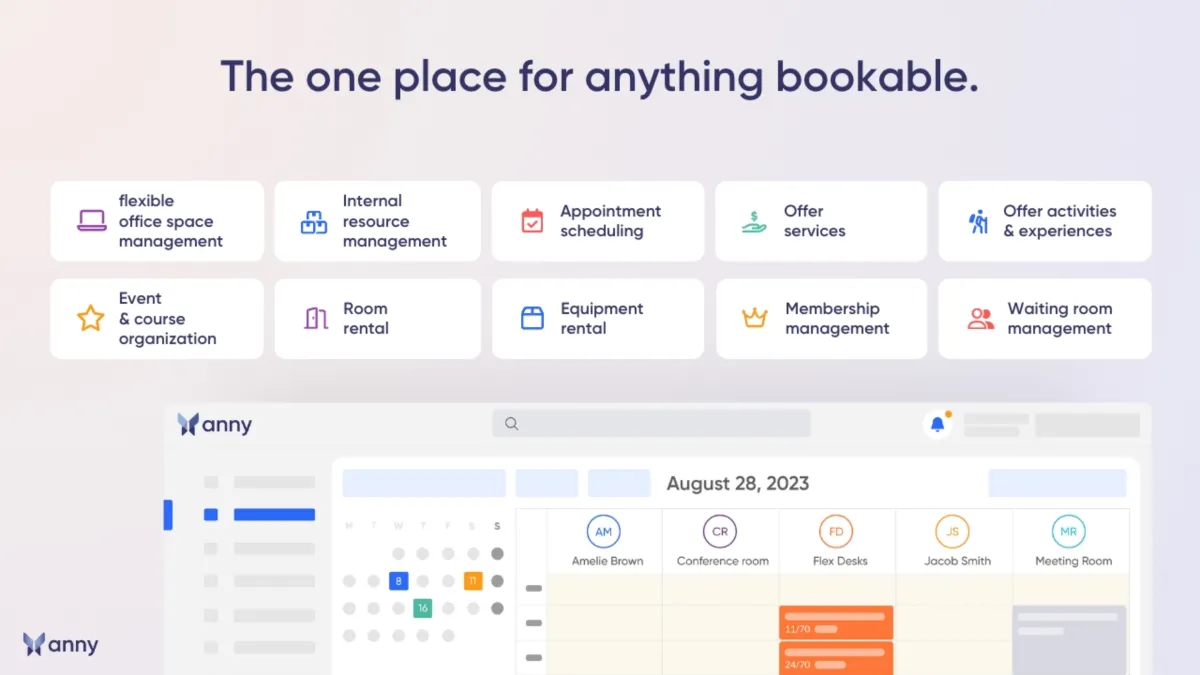Click the August 28, 2023 date heading
Image resolution: width=1200 pixels, height=675 pixels.
click(738, 484)
